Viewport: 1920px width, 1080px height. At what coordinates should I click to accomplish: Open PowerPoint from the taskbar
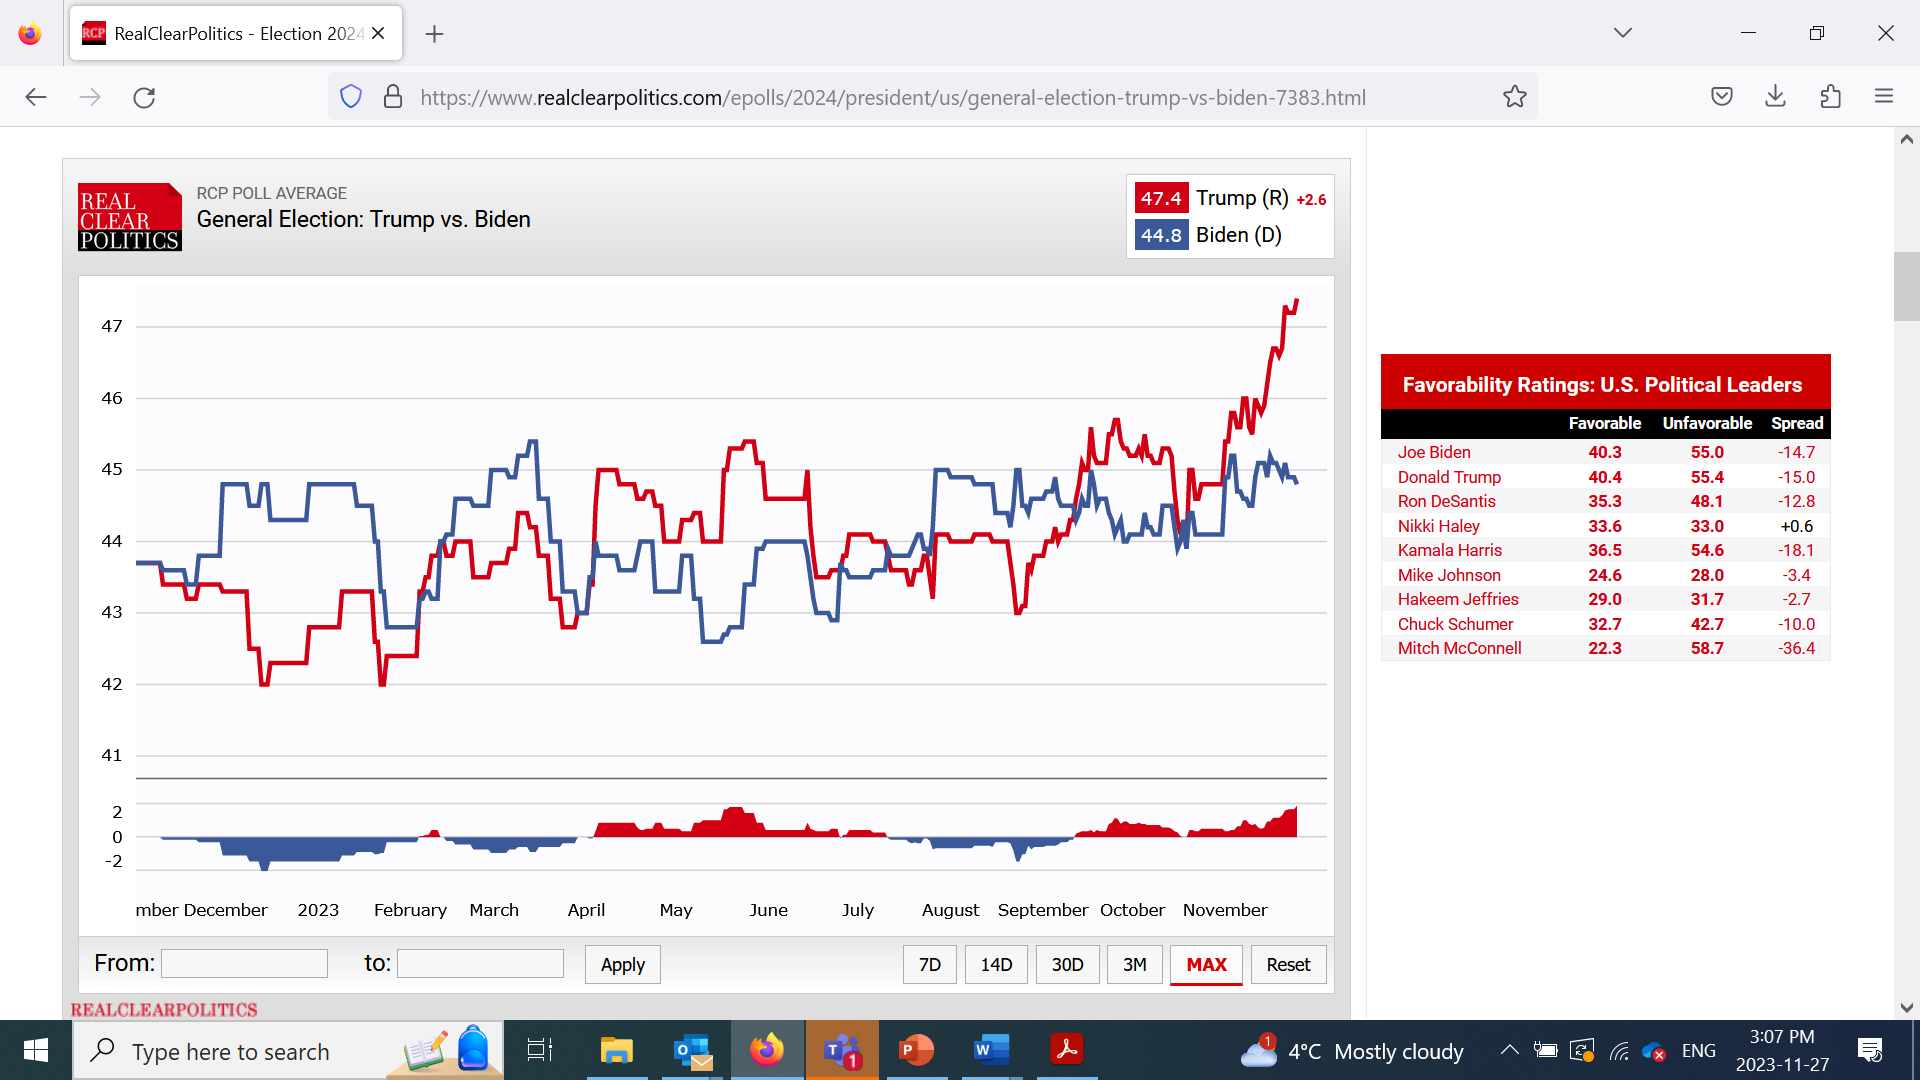pos(916,1050)
